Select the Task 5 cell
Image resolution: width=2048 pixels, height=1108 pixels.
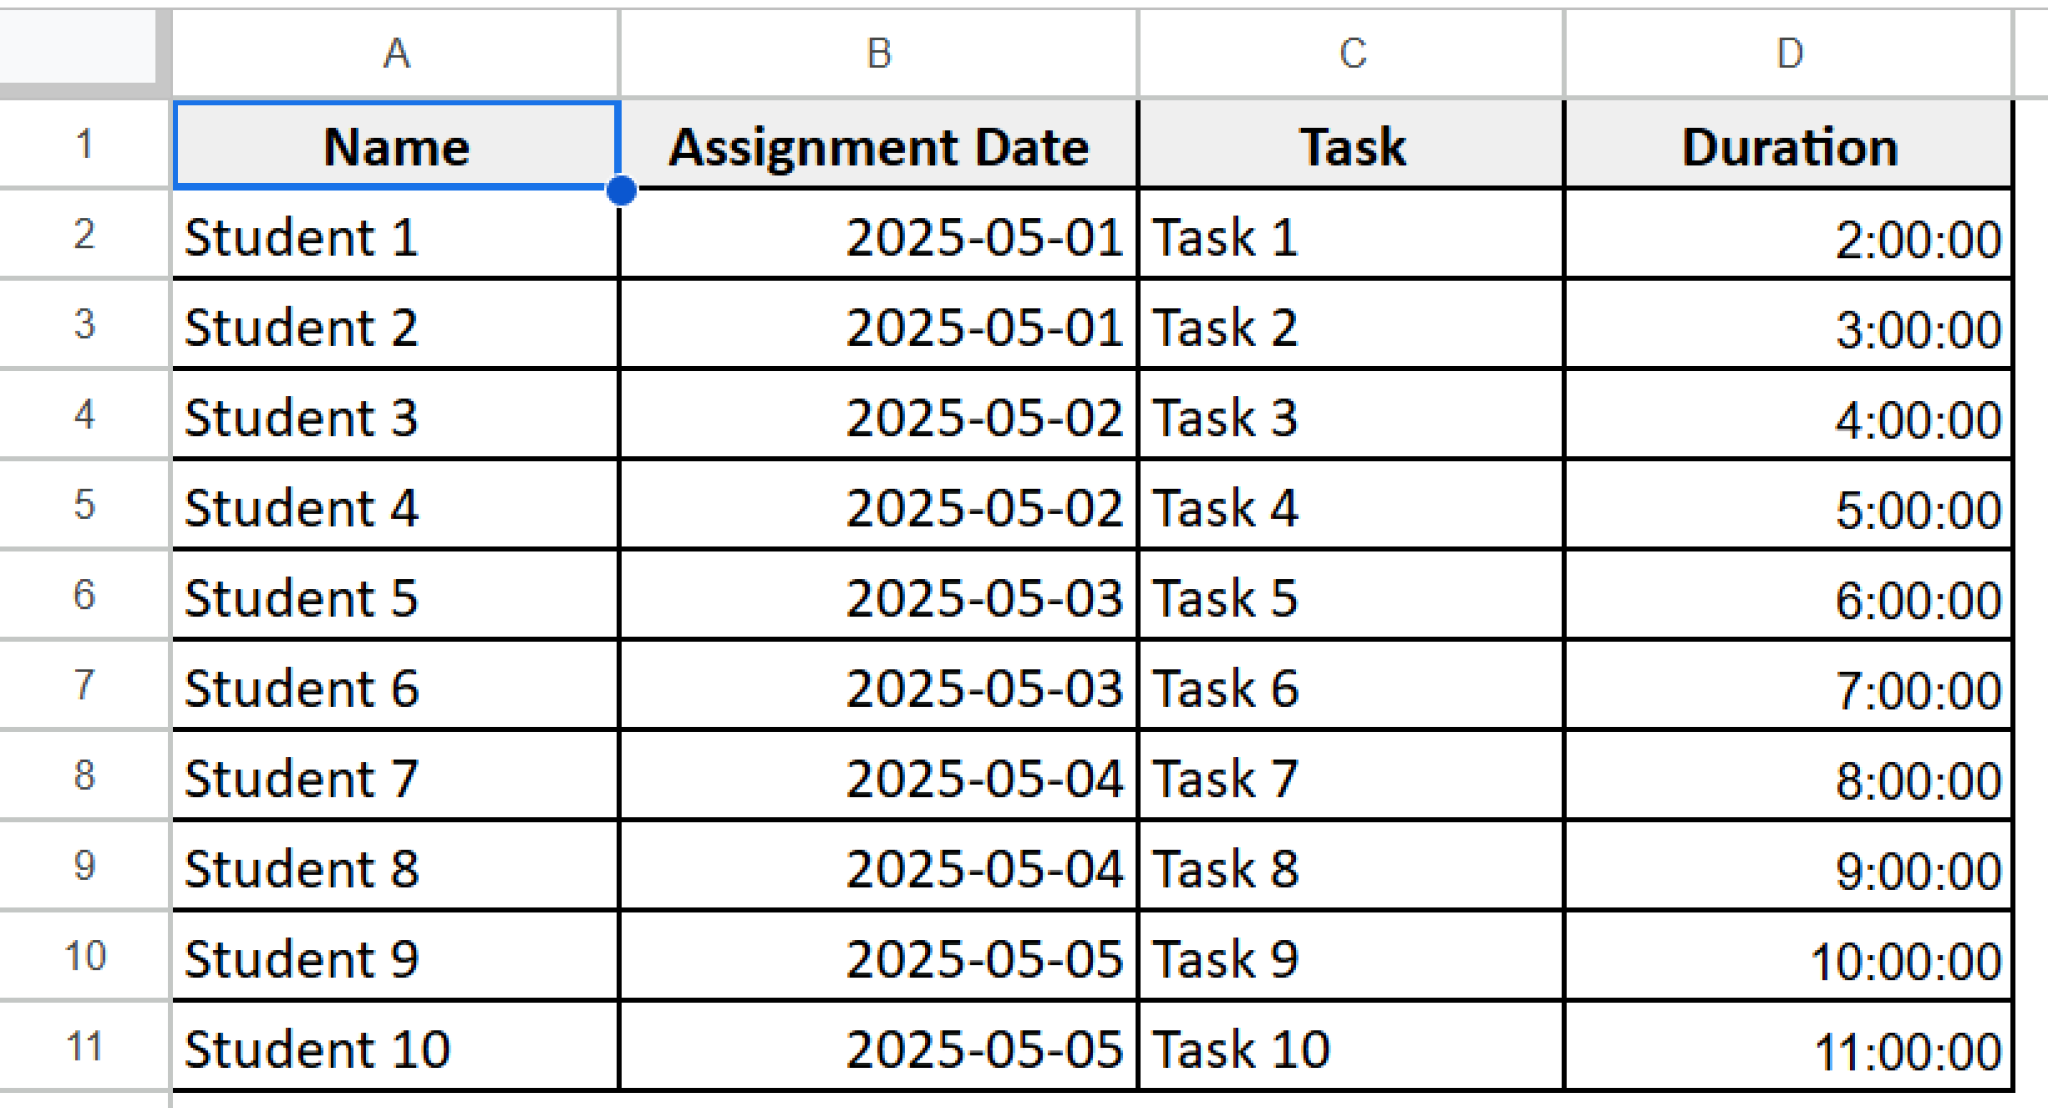pyautogui.click(x=1350, y=597)
